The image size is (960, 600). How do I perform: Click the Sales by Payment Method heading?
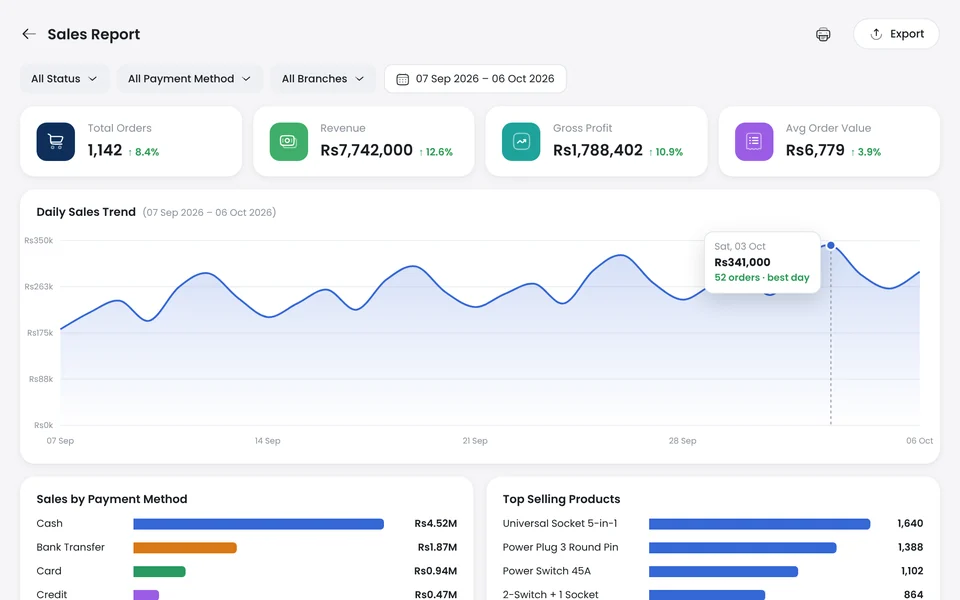tap(111, 499)
